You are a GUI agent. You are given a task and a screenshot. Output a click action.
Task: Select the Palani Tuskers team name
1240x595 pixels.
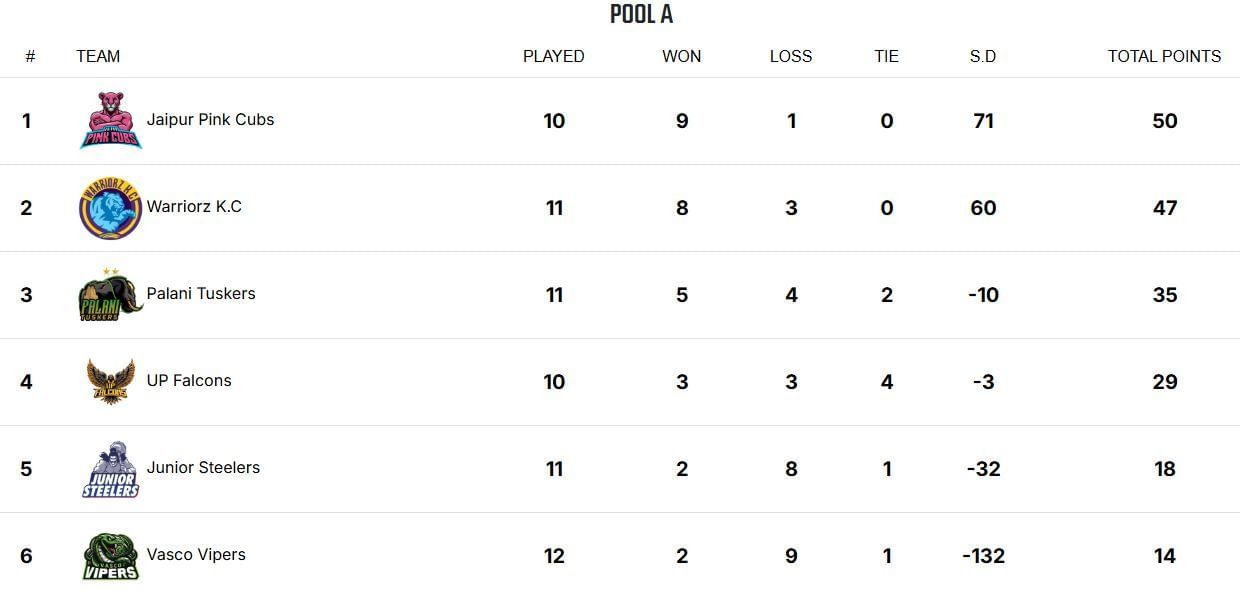pos(201,294)
